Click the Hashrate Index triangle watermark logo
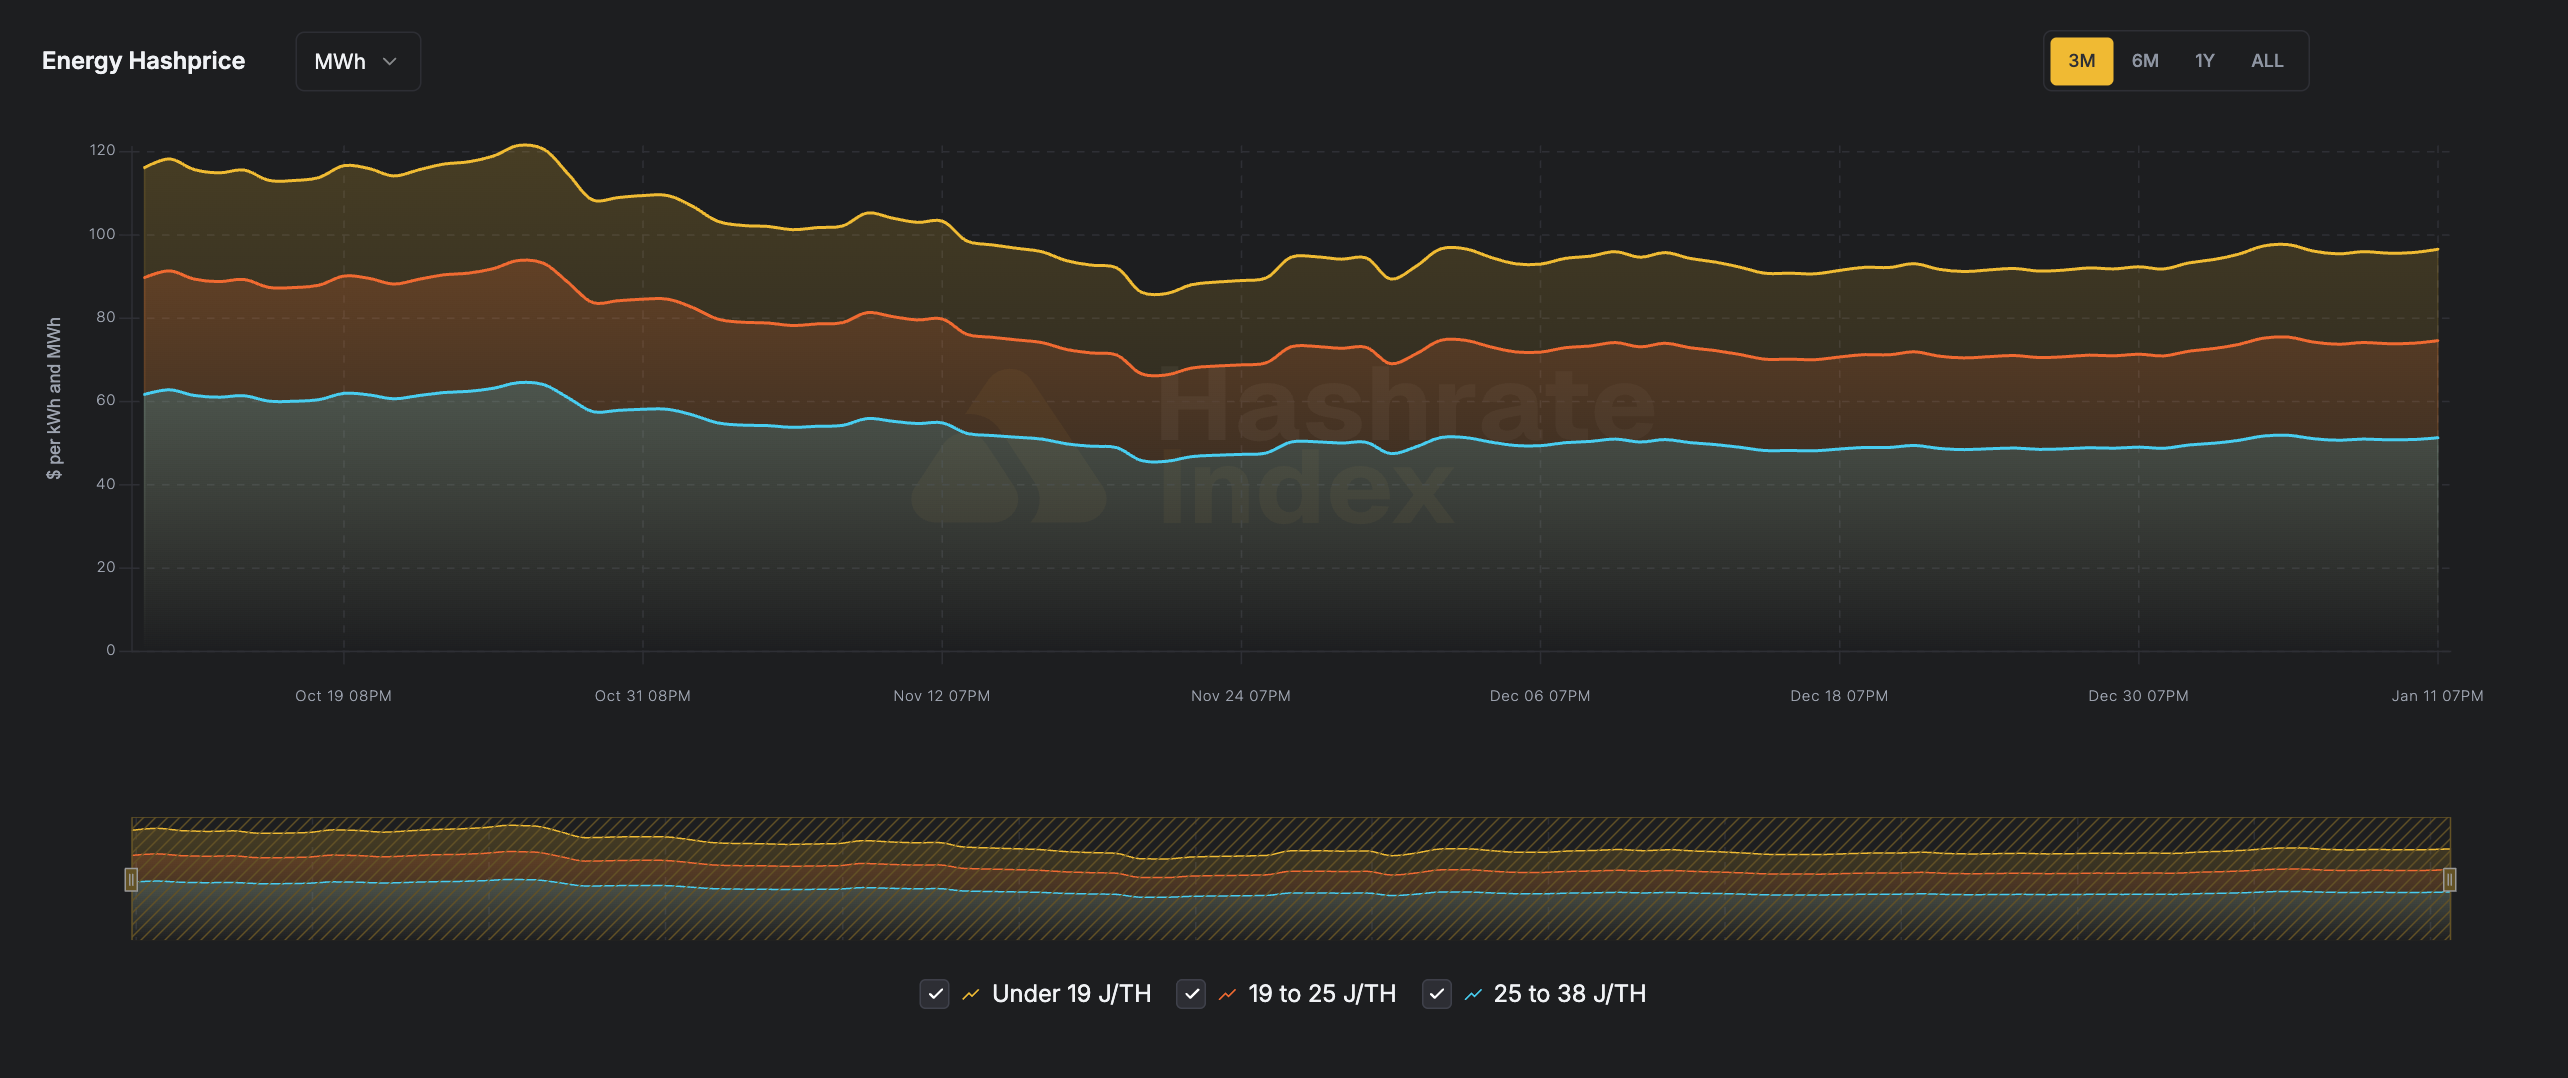The width and height of the screenshot is (2568, 1078). click(1008, 448)
